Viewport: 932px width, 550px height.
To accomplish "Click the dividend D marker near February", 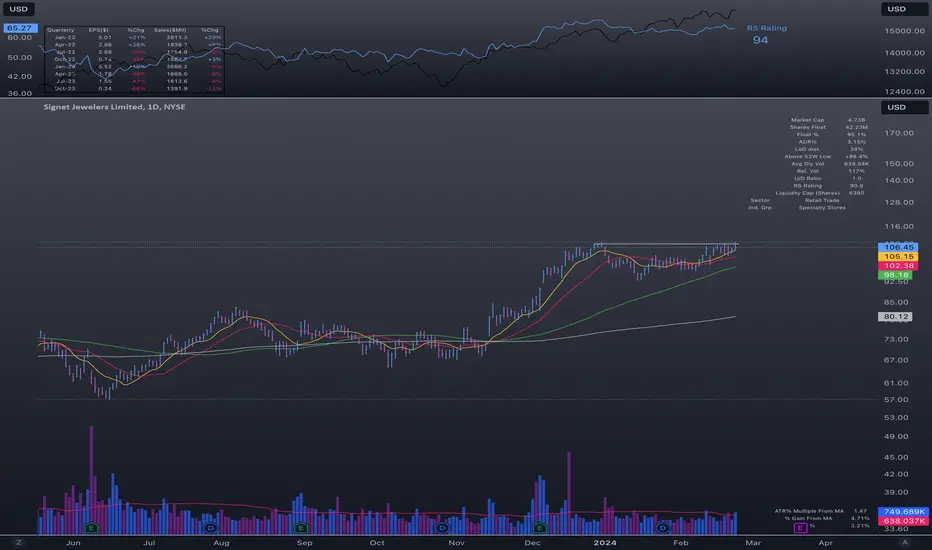I will (663, 527).
